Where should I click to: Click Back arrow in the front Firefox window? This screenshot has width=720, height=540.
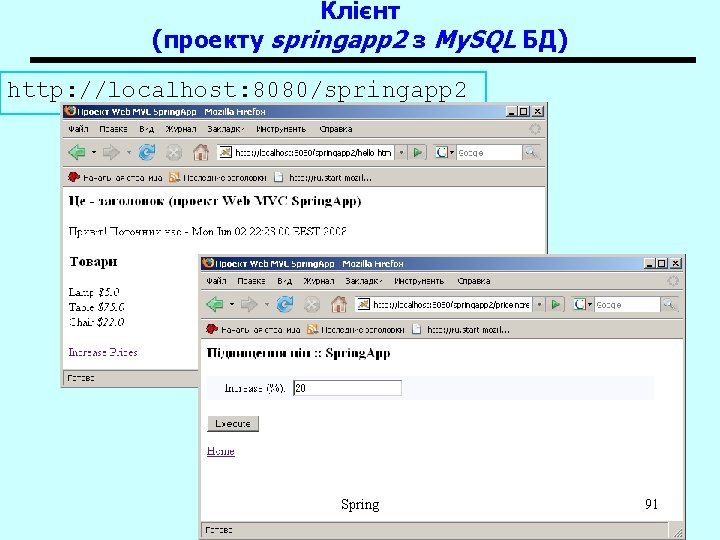(215, 304)
